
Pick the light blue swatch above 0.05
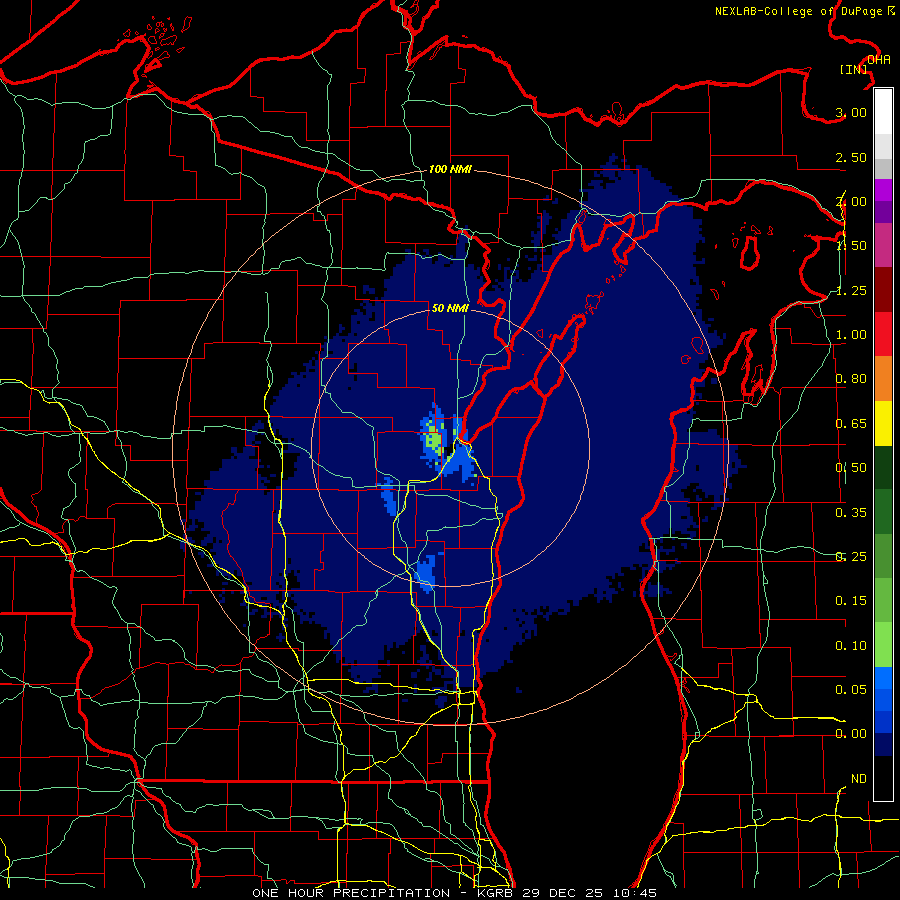pyautogui.click(x=883, y=678)
